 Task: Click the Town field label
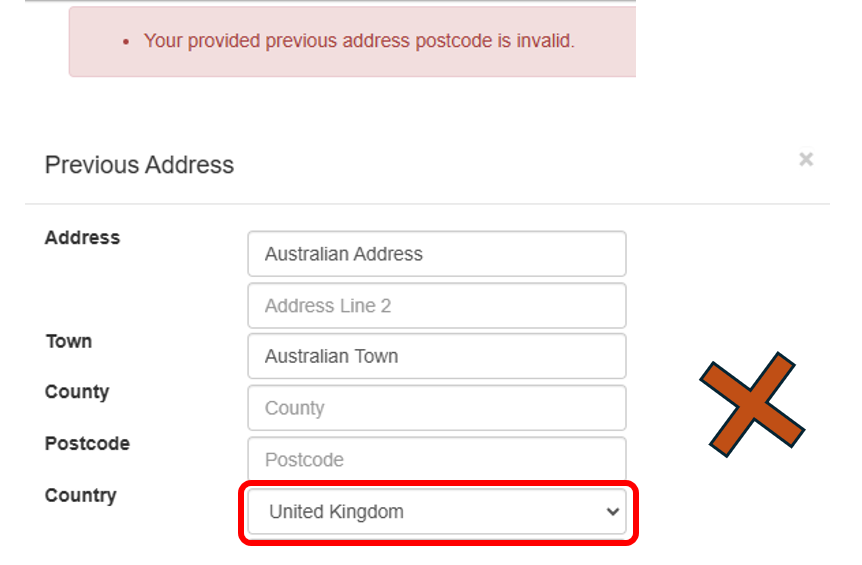pos(68,341)
